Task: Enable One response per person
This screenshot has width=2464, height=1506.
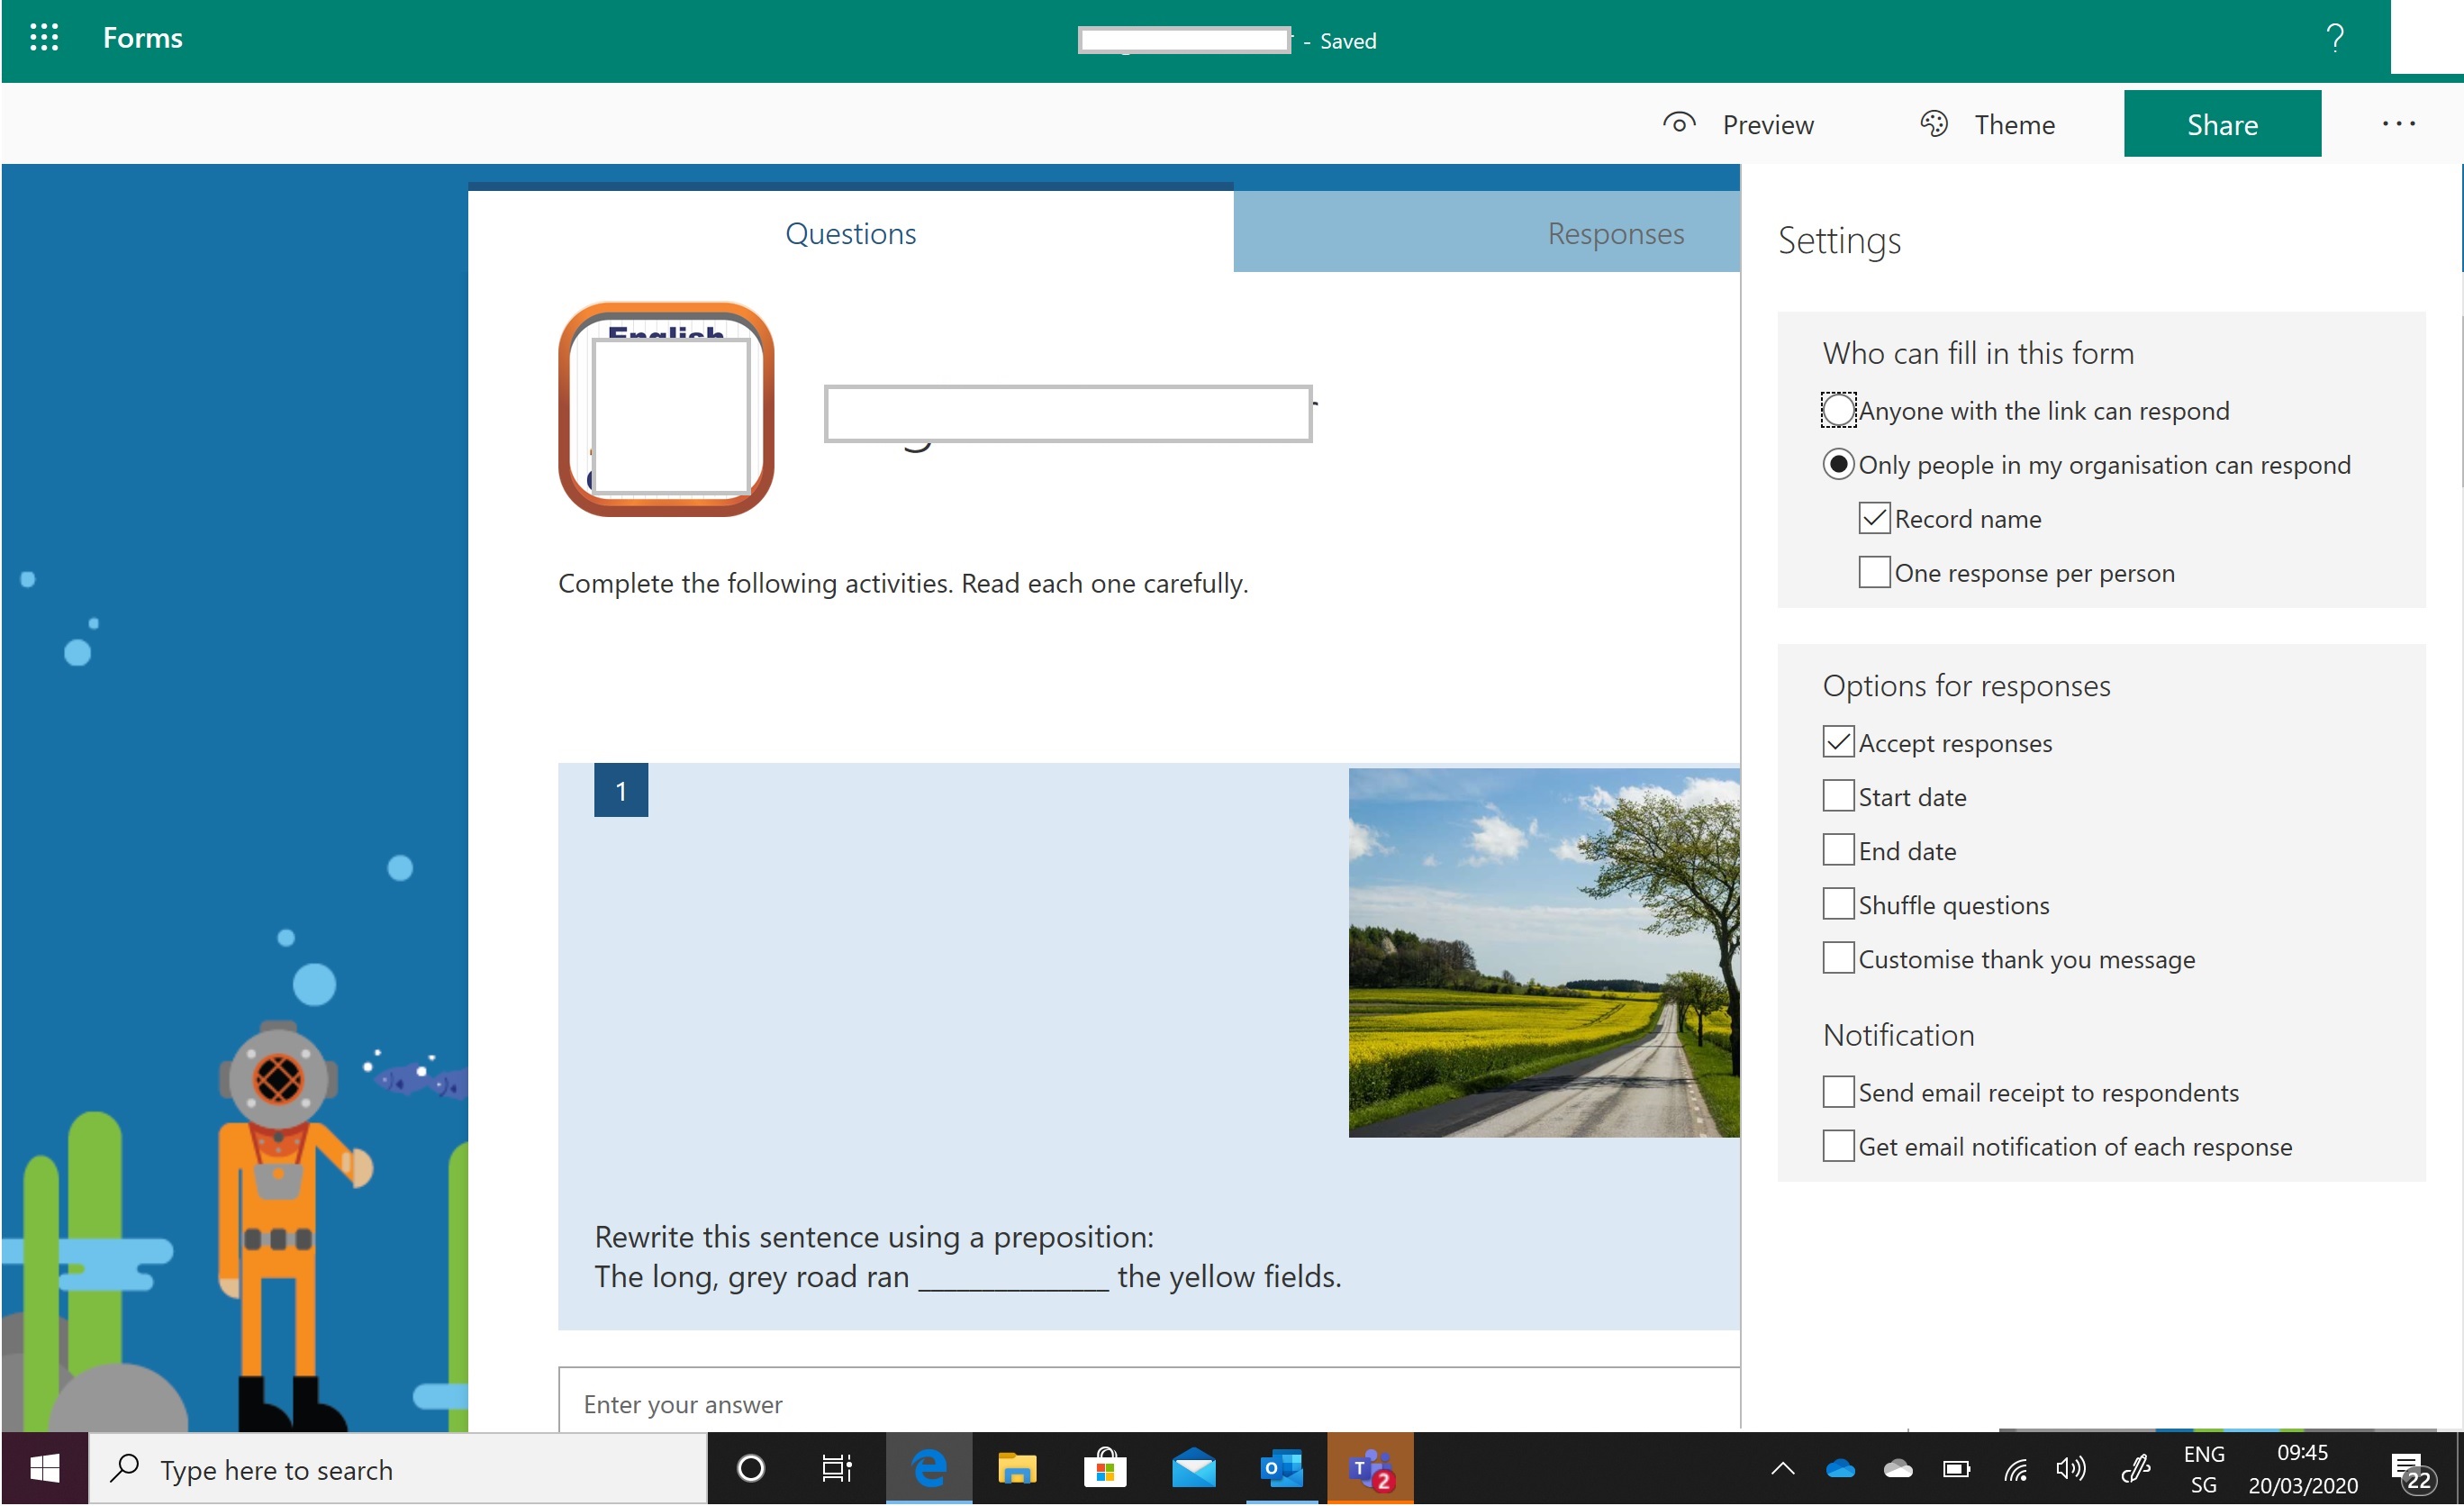Action: pos(1874,572)
